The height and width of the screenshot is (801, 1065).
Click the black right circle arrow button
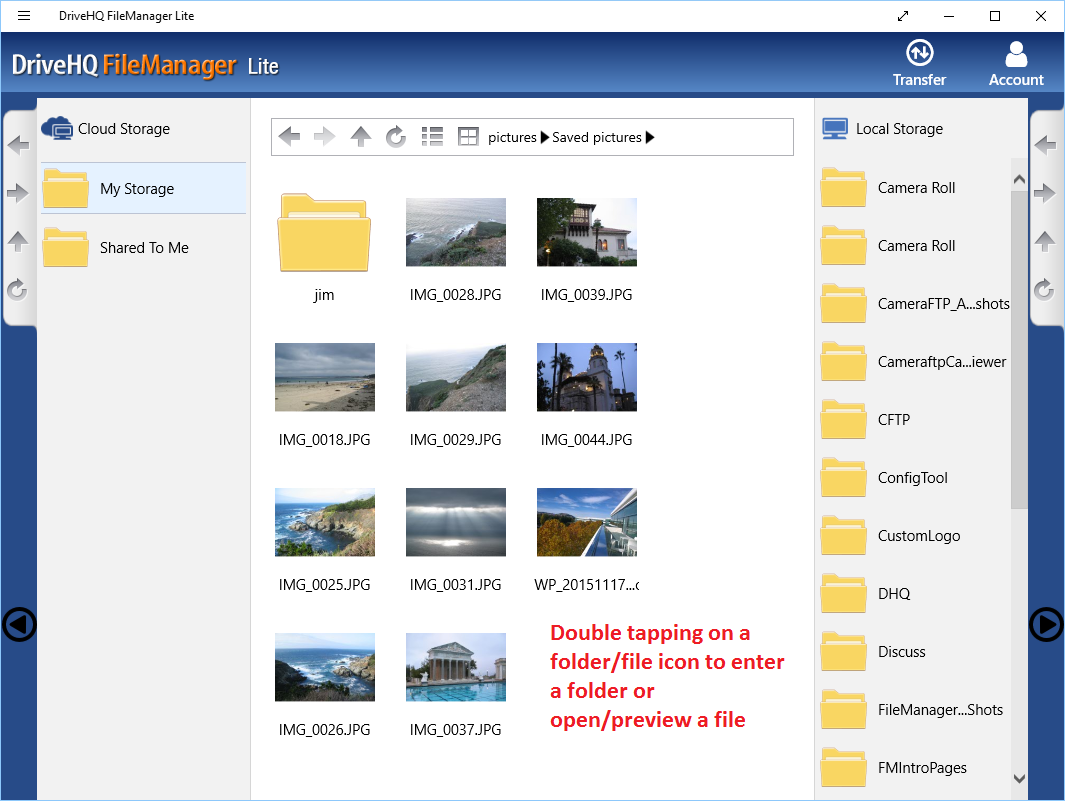(1046, 625)
